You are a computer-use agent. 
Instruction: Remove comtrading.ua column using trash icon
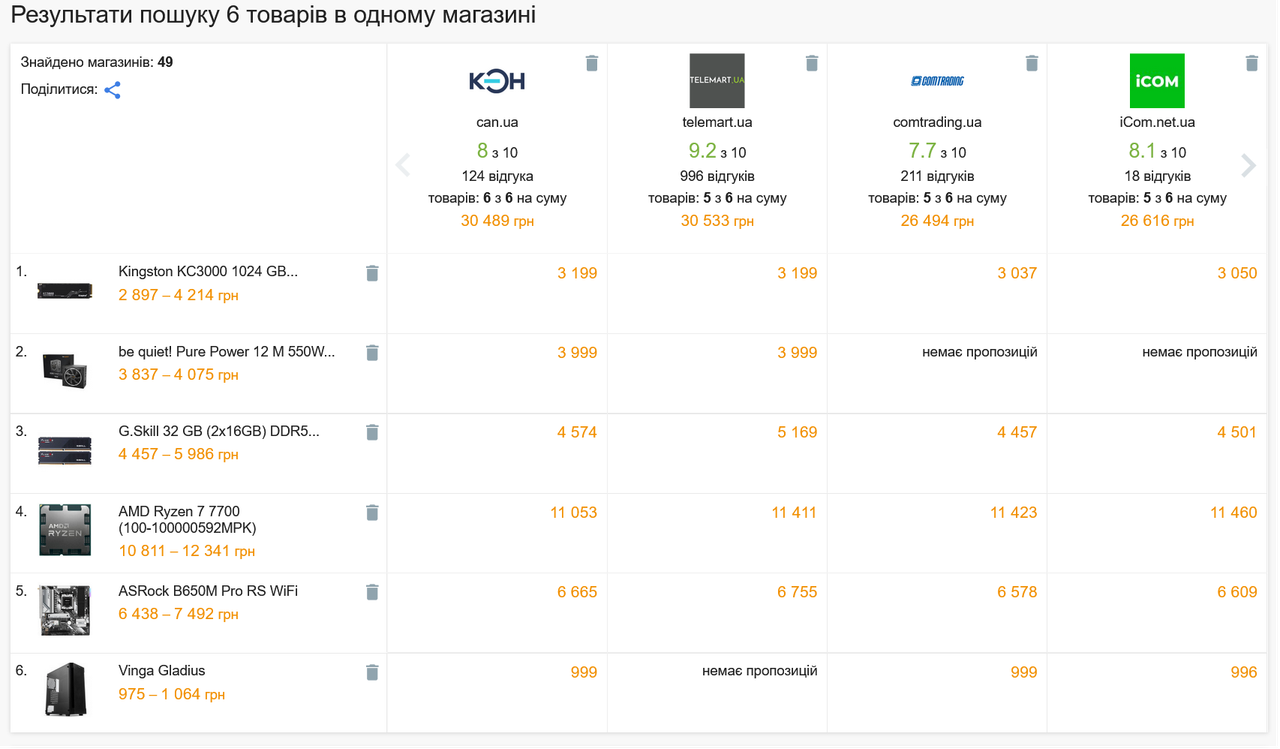point(1032,64)
